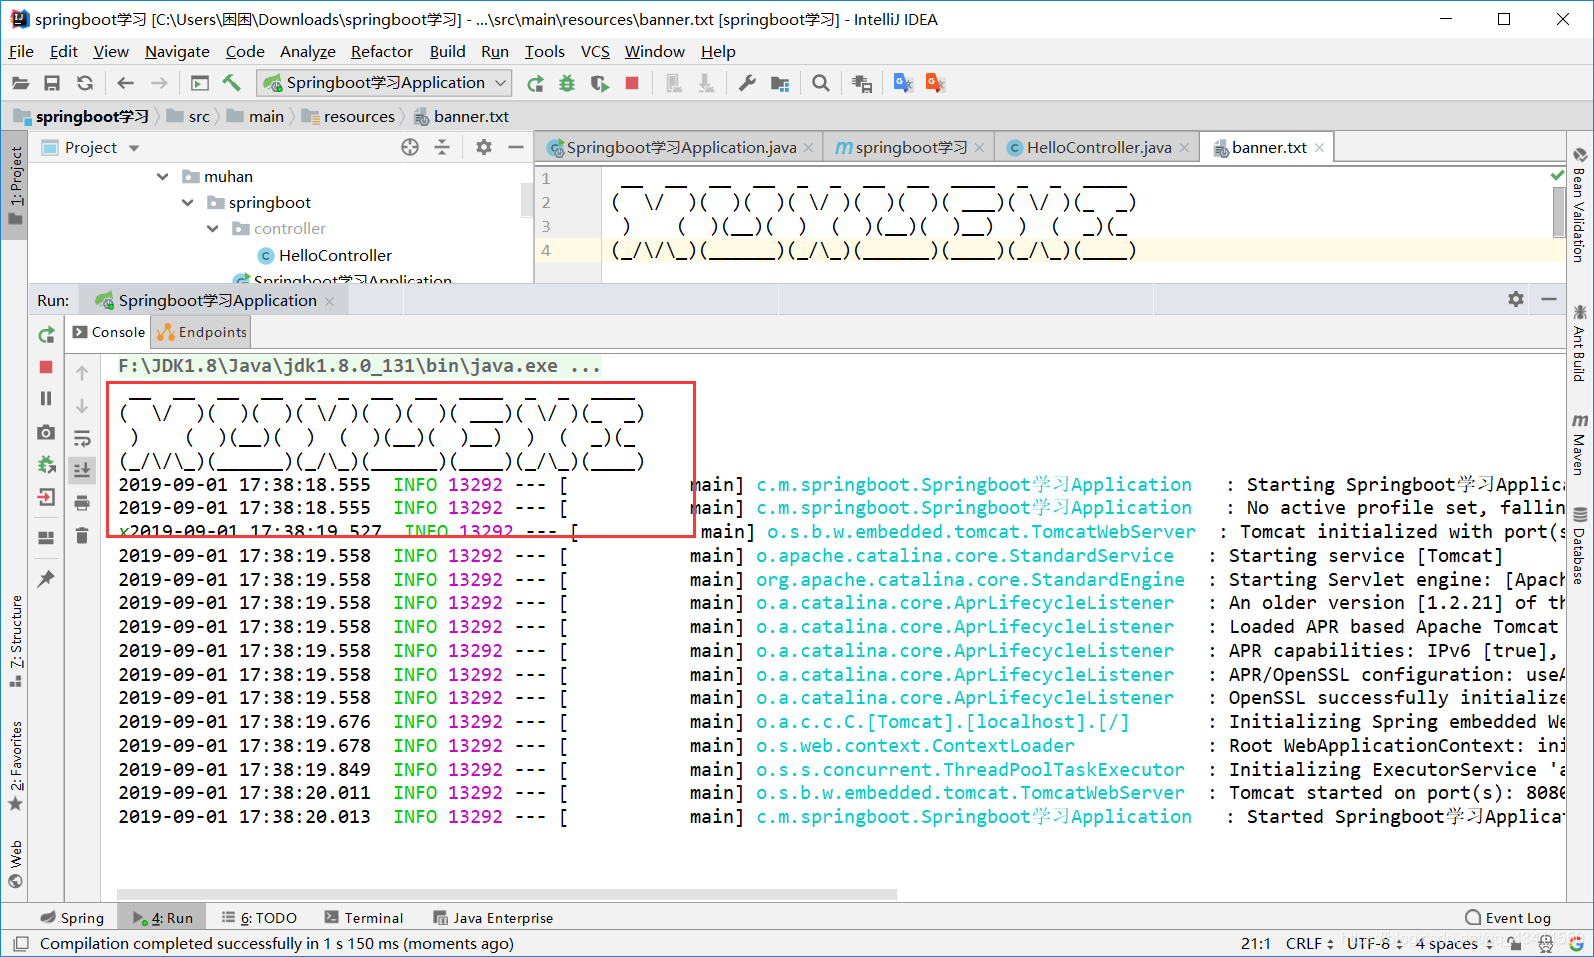Click the editor vertical scrollbar

(1558, 212)
